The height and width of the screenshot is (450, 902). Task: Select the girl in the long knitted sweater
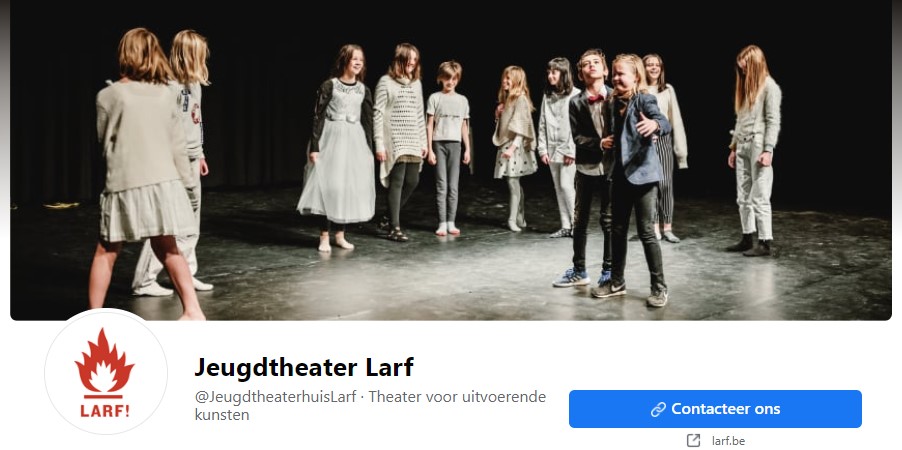(x=401, y=141)
